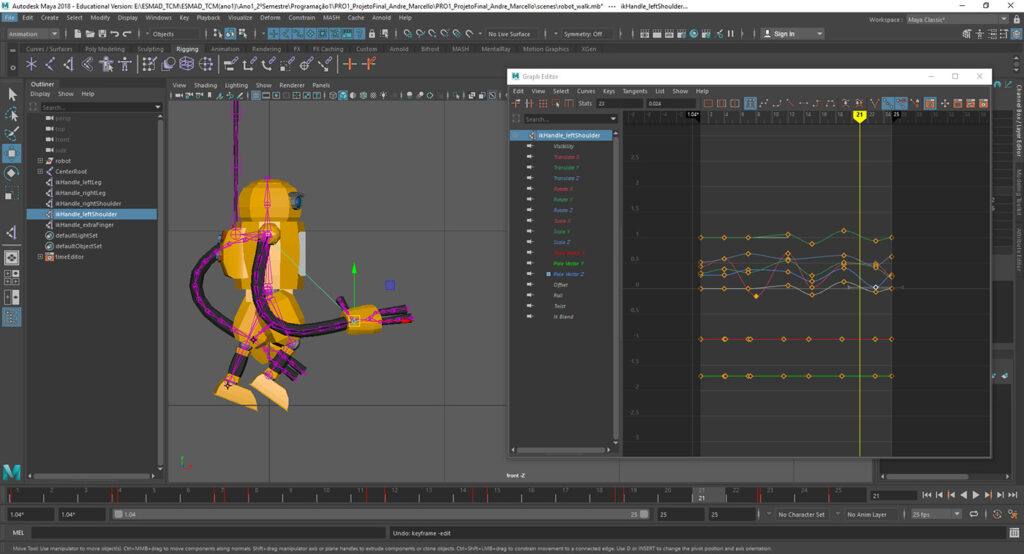Click the Go to start of playback range button
This screenshot has width=1024, height=554.
tap(927, 495)
